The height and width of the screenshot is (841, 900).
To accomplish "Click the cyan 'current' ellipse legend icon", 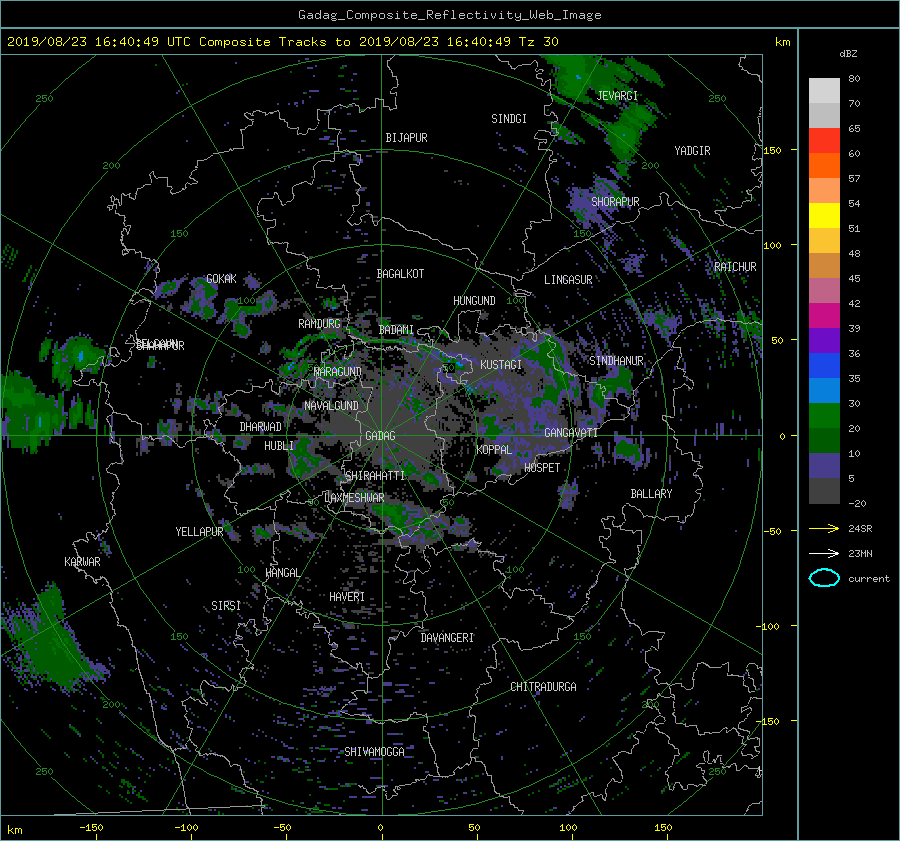I will pos(824,578).
